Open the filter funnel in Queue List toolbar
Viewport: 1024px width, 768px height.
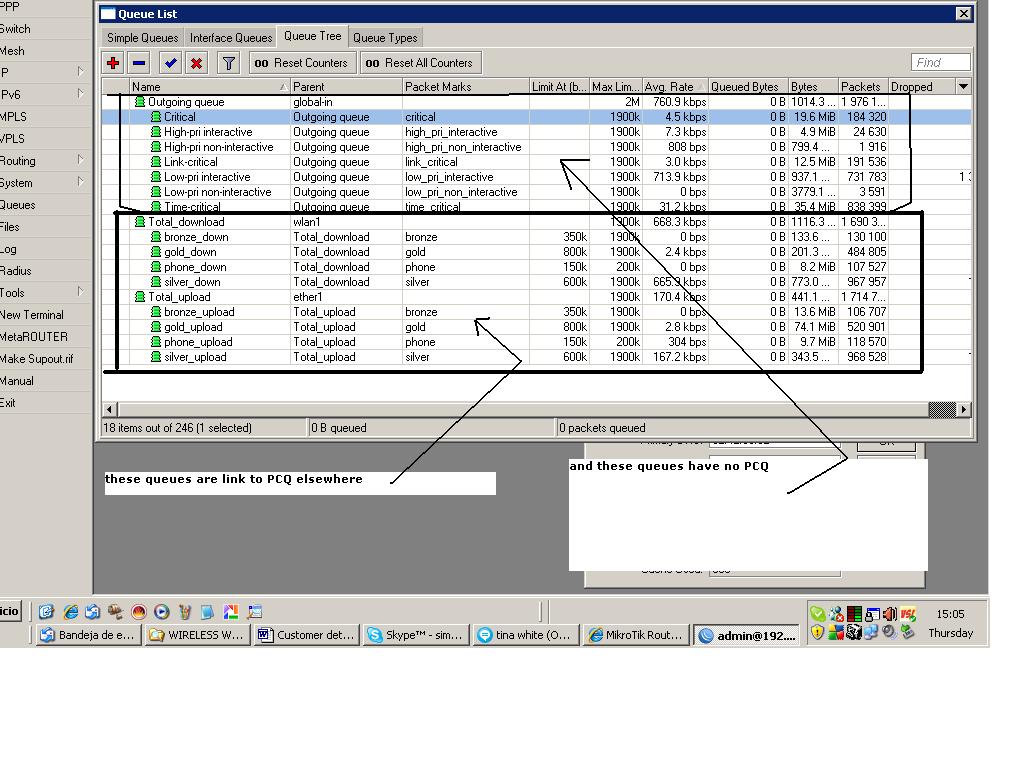pos(229,63)
